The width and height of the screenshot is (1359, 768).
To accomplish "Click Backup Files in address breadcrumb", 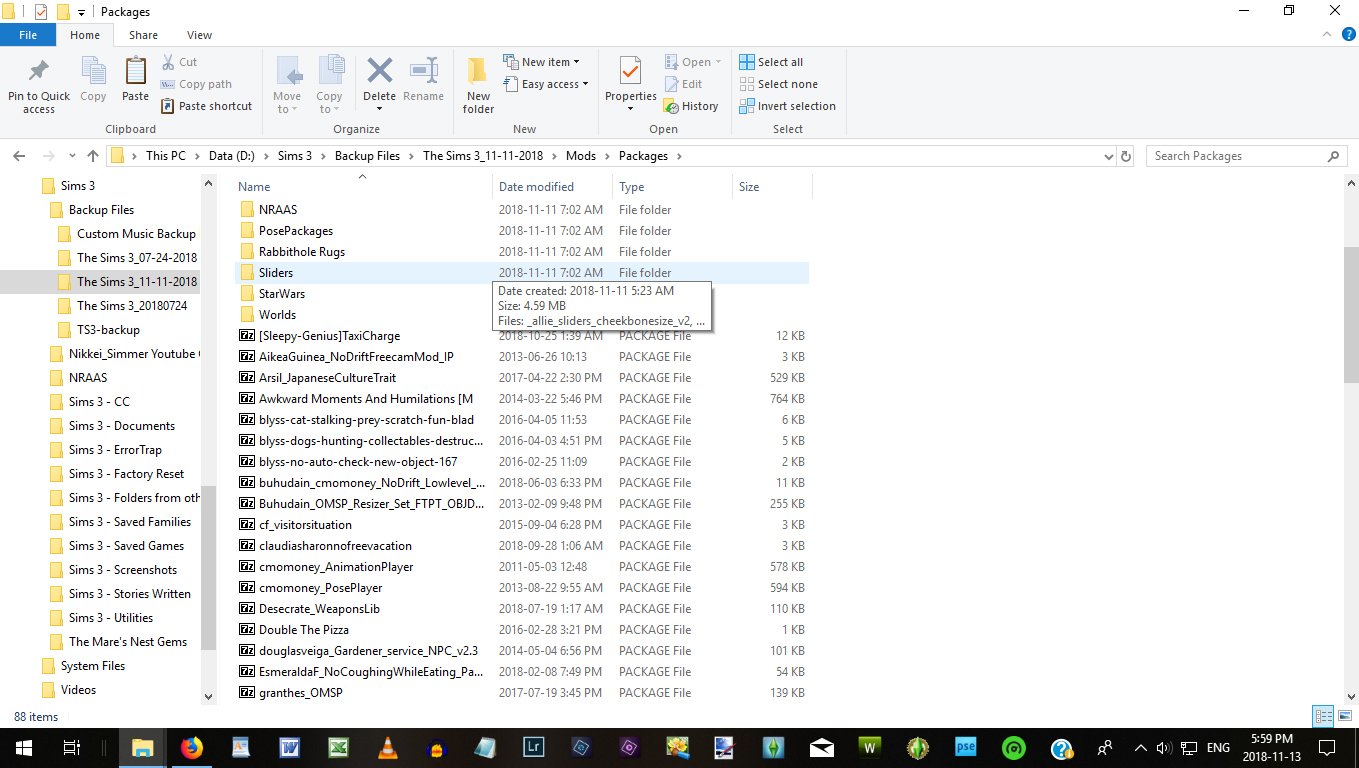I will point(367,156).
